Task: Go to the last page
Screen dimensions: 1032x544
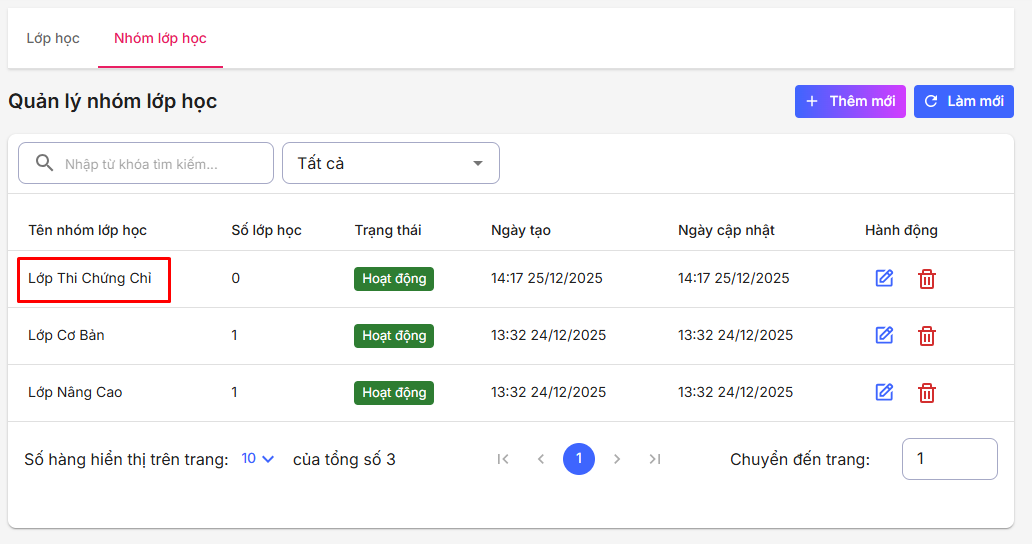Action: [x=655, y=459]
